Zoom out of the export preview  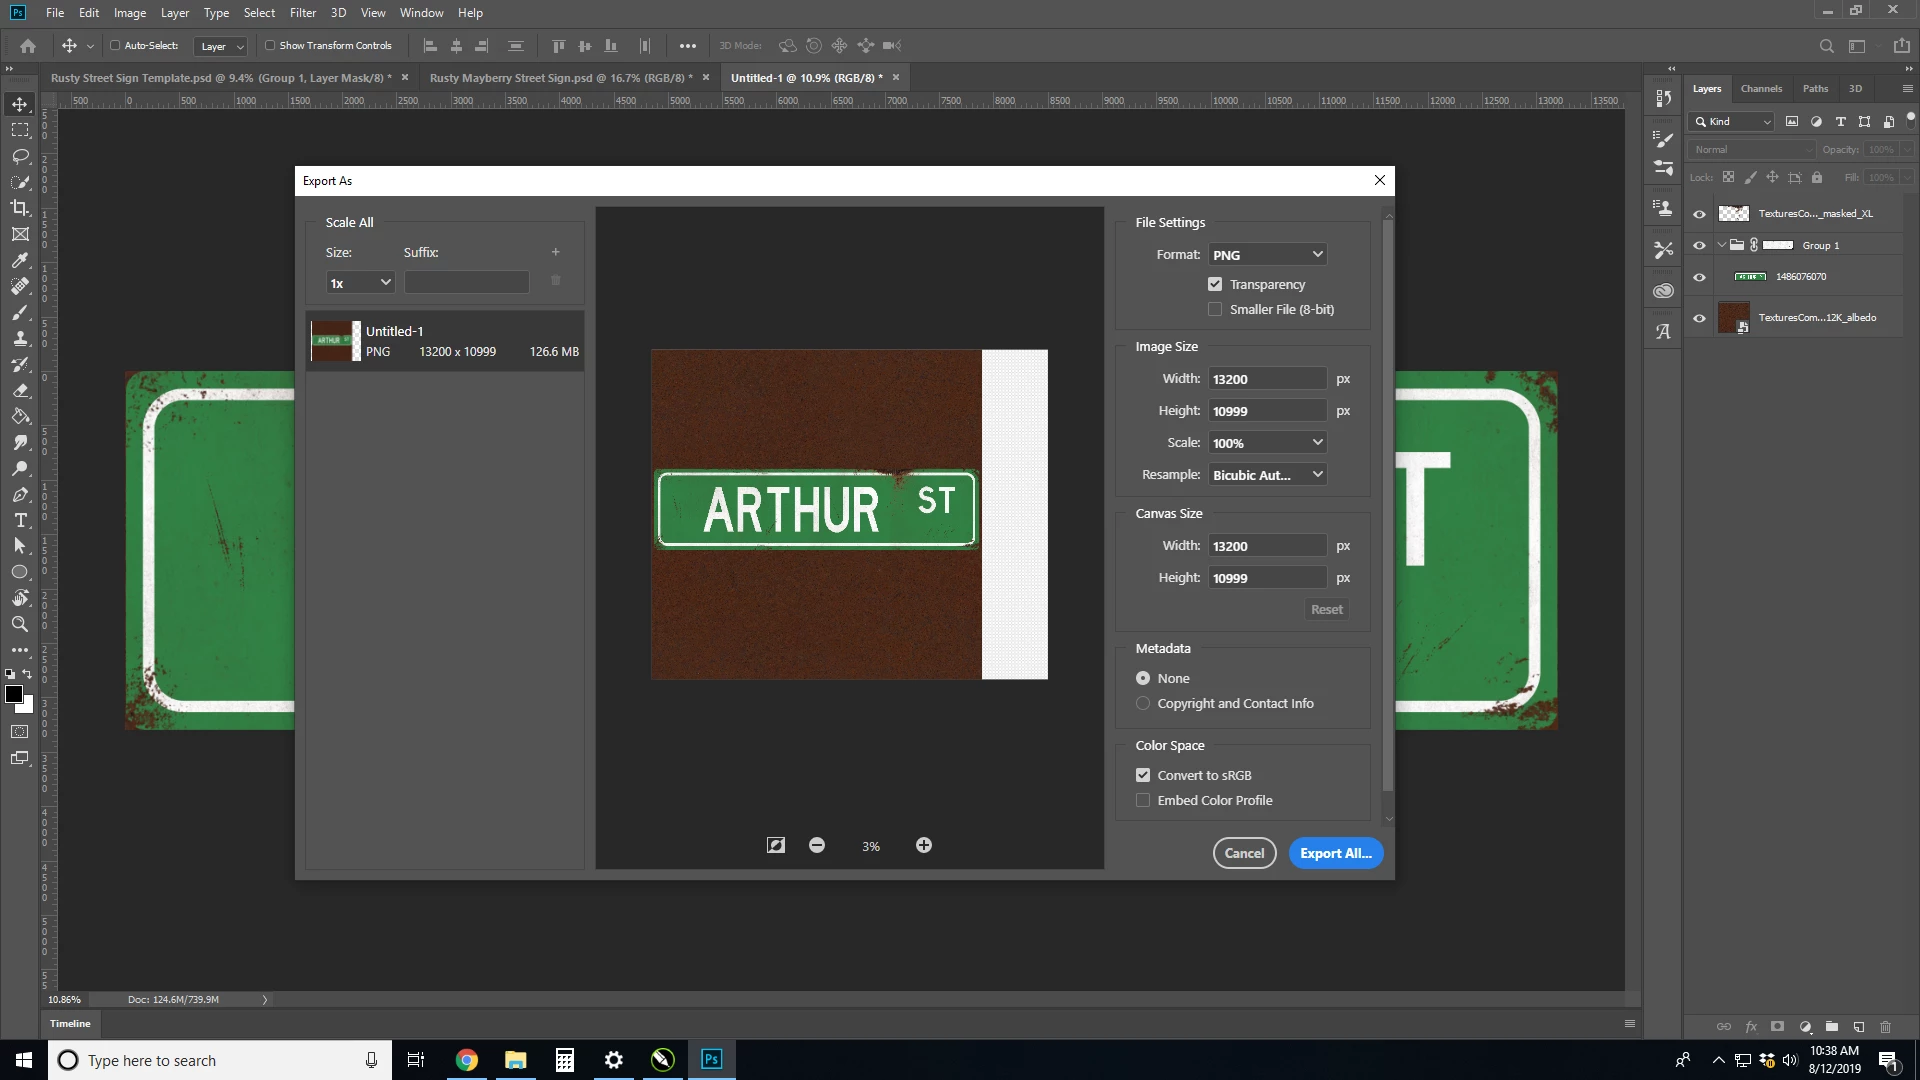click(x=817, y=845)
